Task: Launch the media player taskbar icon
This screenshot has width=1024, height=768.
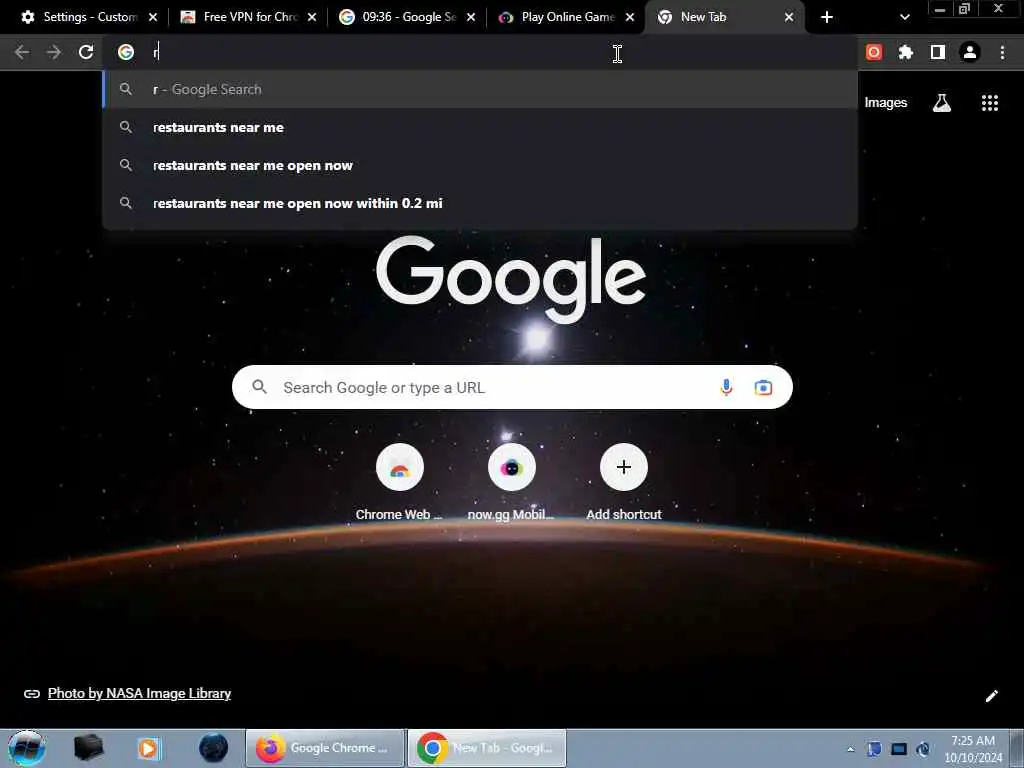Action: pos(149,748)
